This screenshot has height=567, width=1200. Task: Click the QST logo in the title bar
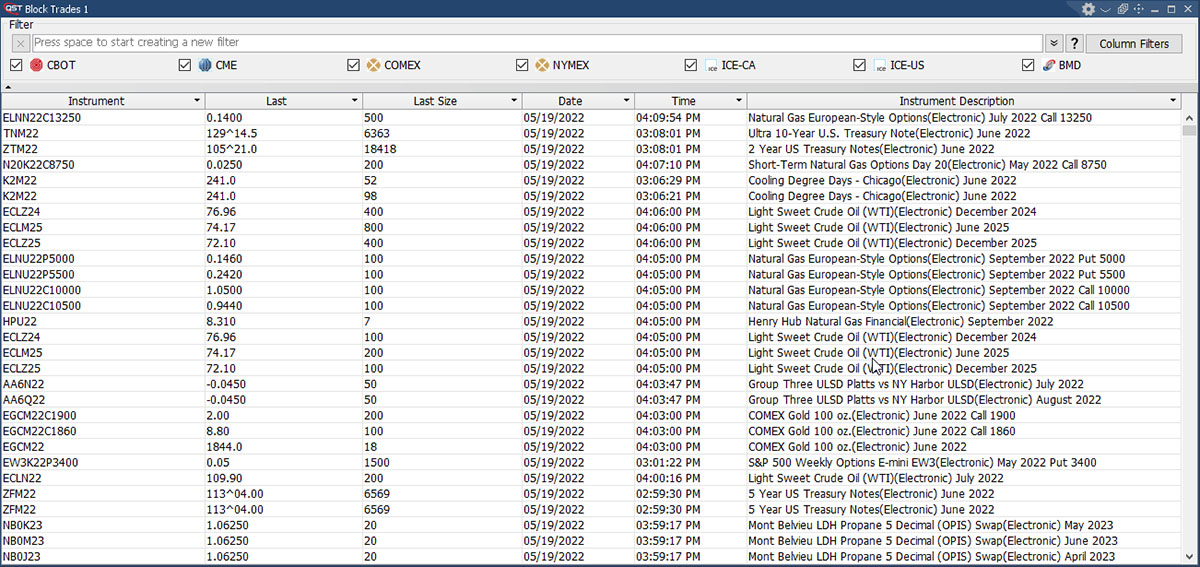coord(14,8)
